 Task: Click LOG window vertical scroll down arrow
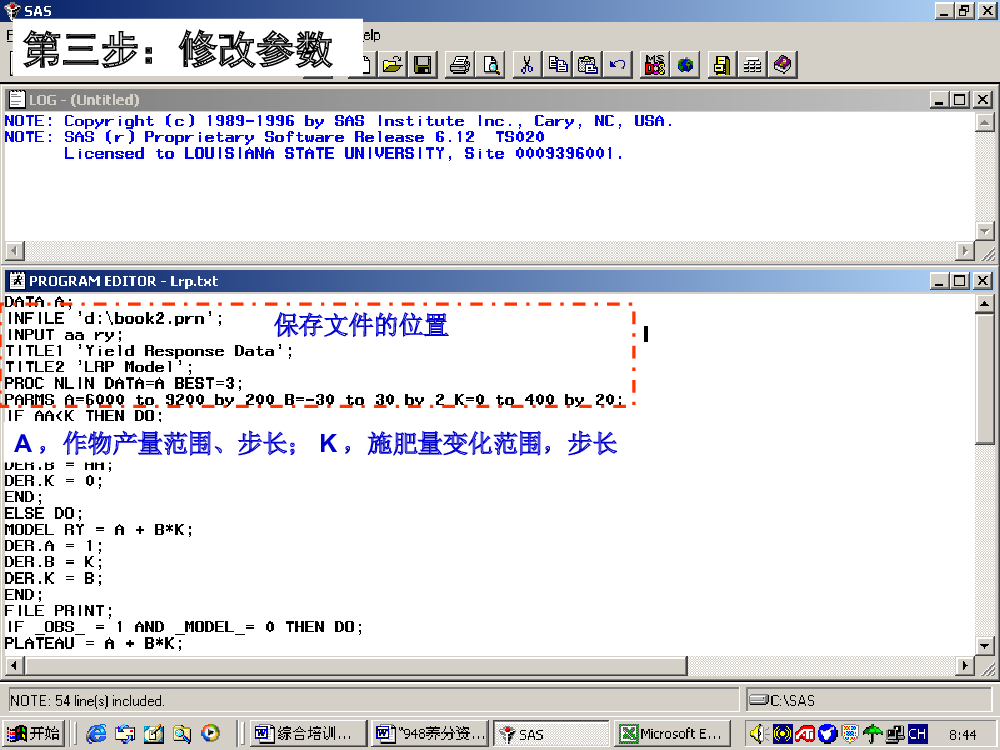[x=985, y=230]
